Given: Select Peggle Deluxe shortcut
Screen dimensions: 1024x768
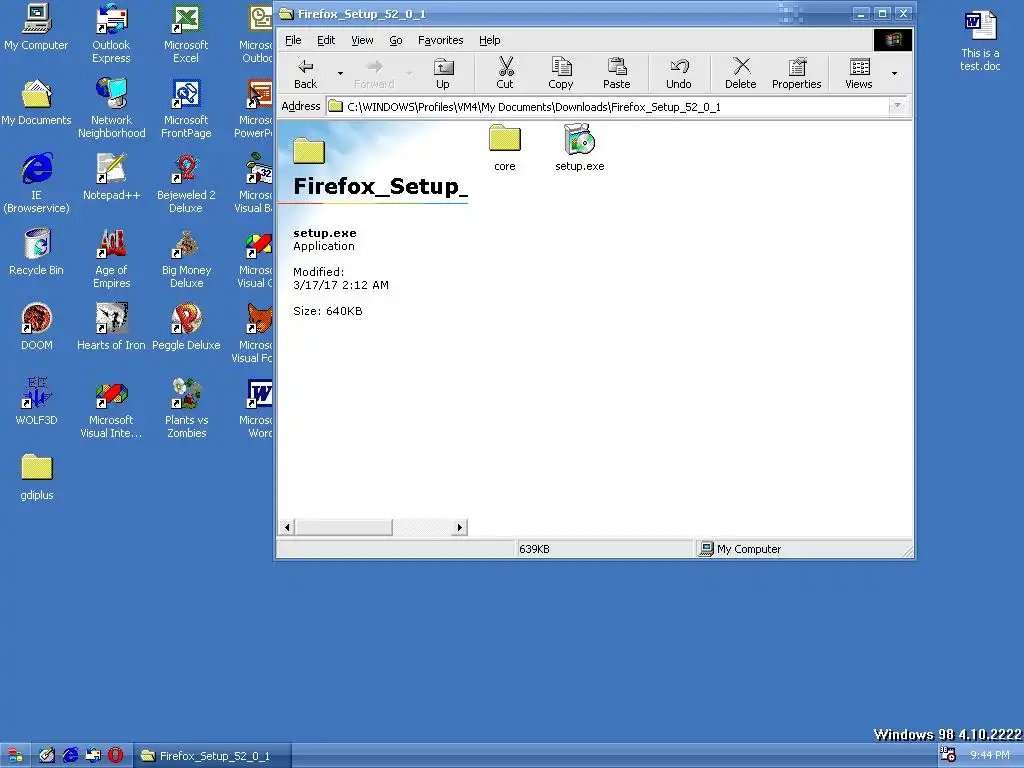Looking at the screenshot, I should 186,327.
